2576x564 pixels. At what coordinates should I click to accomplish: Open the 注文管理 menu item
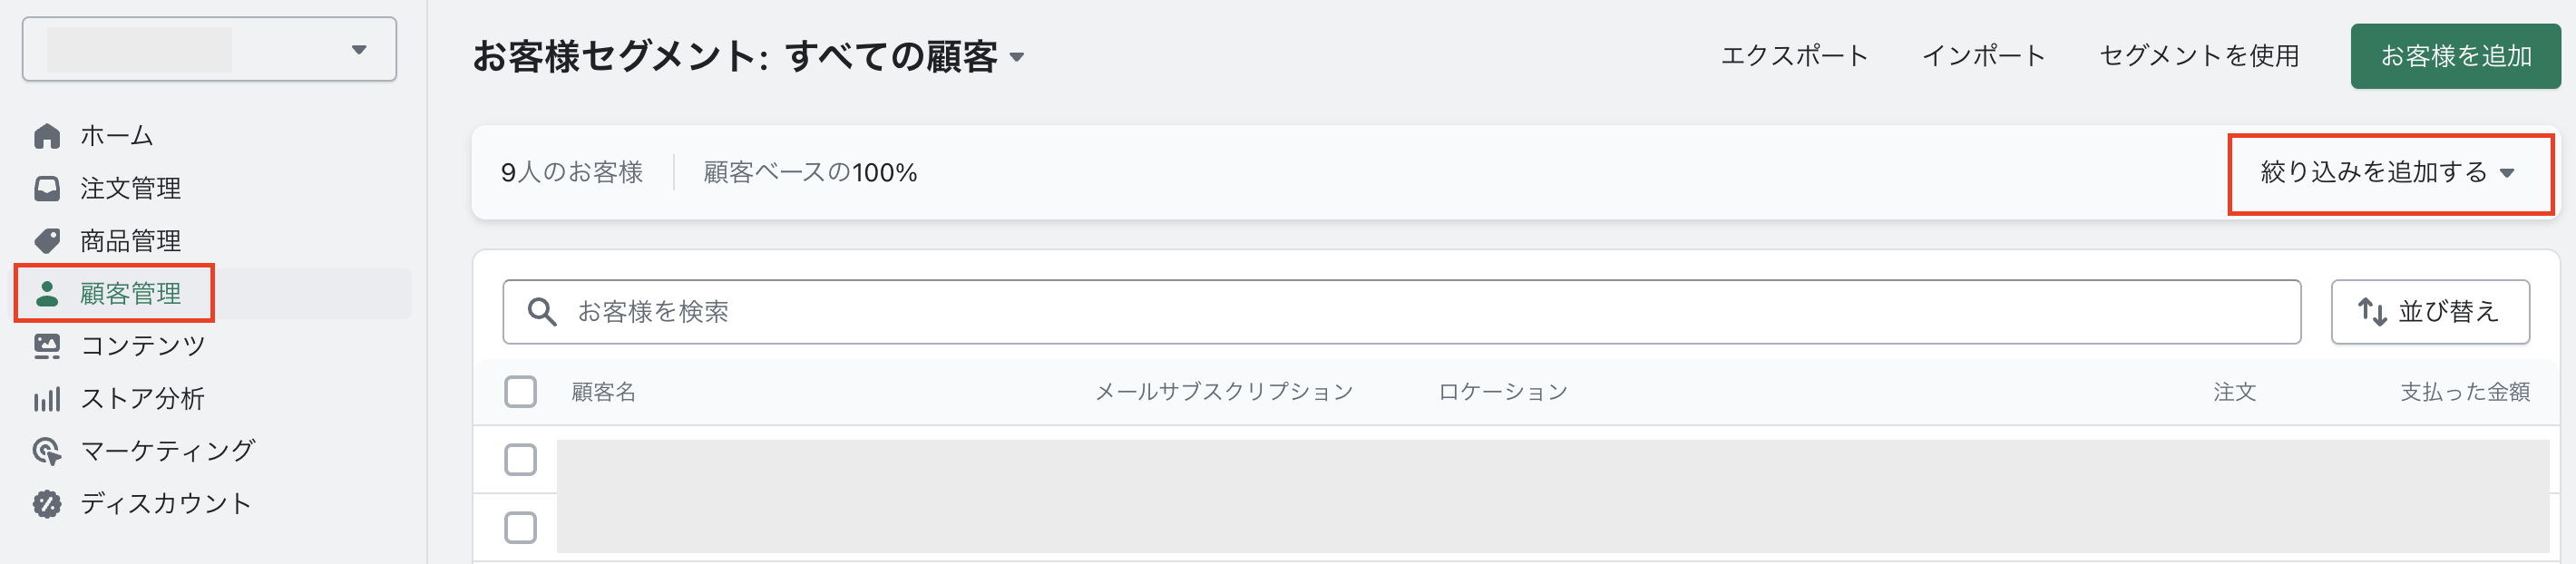(130, 189)
